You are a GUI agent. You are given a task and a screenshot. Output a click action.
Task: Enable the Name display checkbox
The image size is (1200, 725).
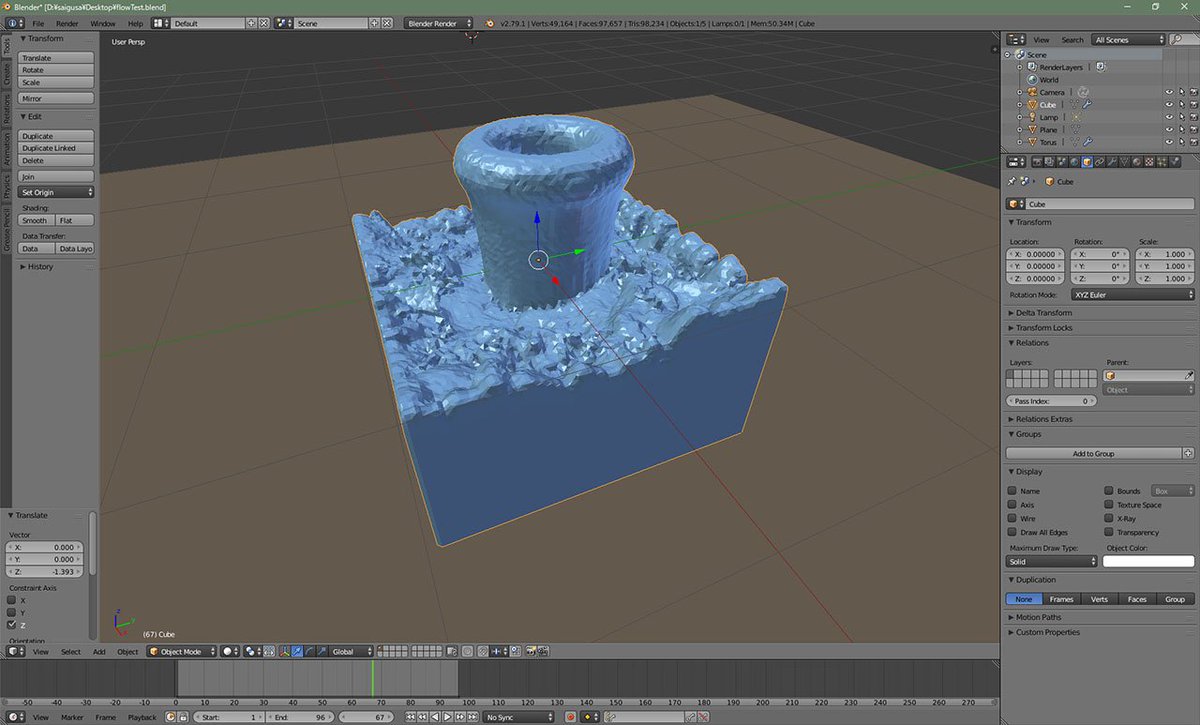1012,491
